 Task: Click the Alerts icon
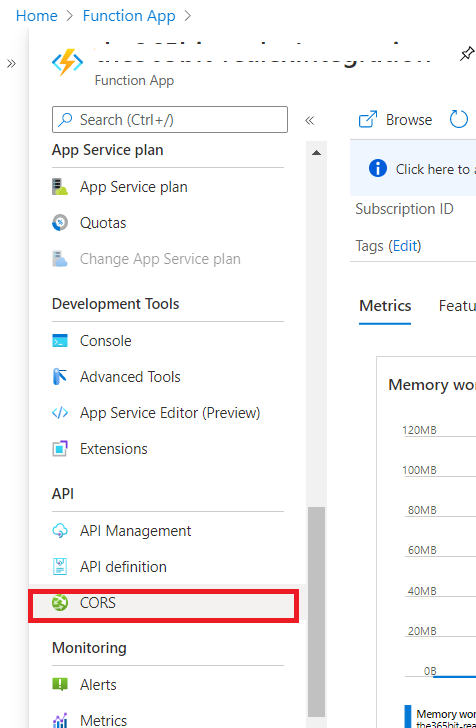click(x=60, y=684)
